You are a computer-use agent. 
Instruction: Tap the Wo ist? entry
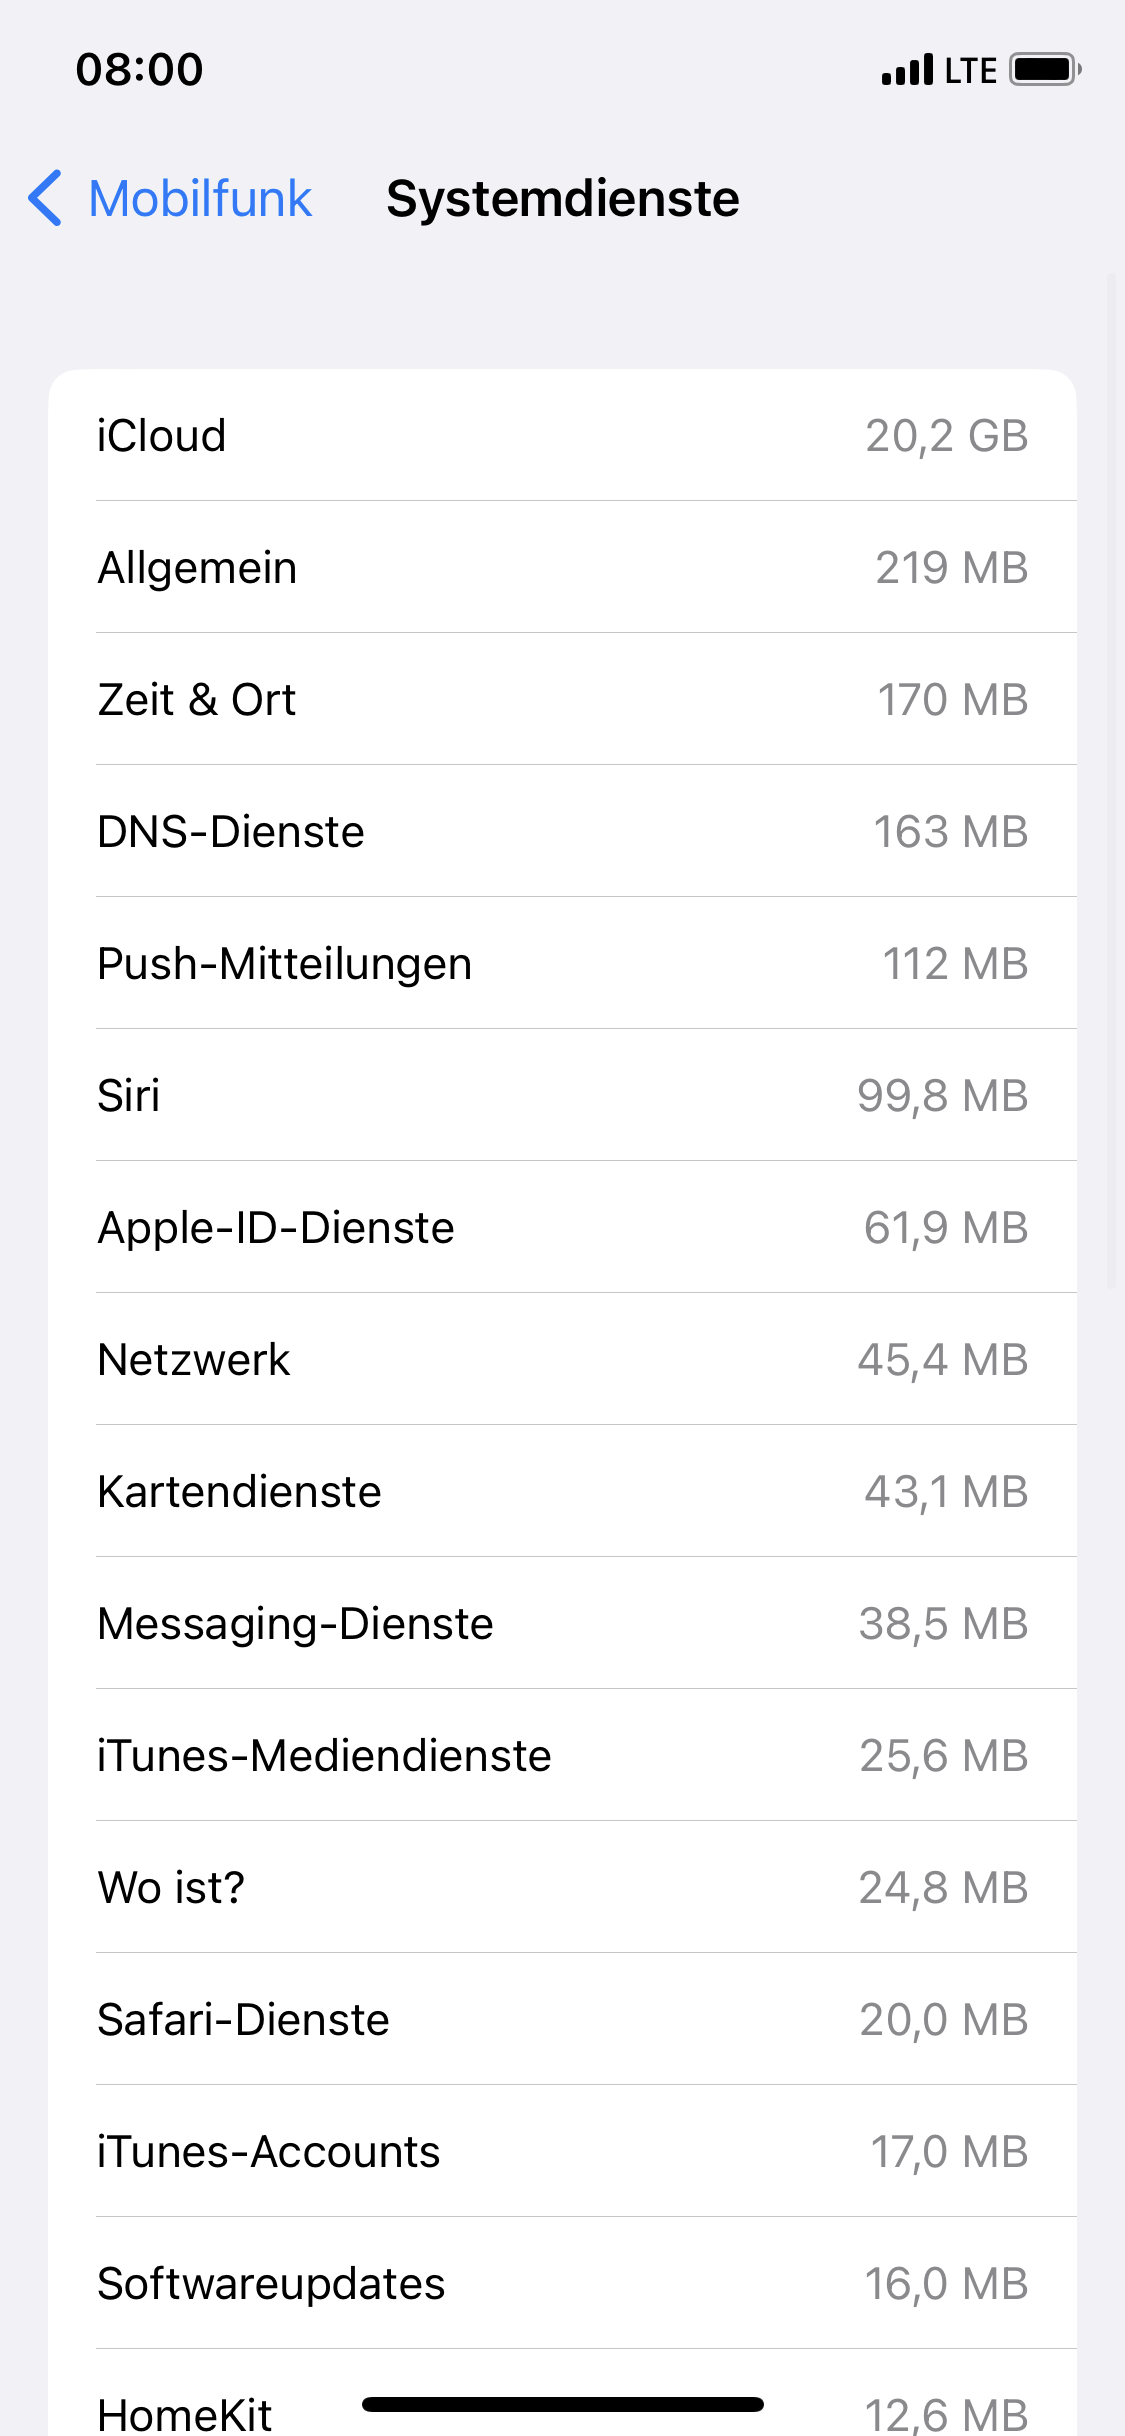pos(562,1888)
